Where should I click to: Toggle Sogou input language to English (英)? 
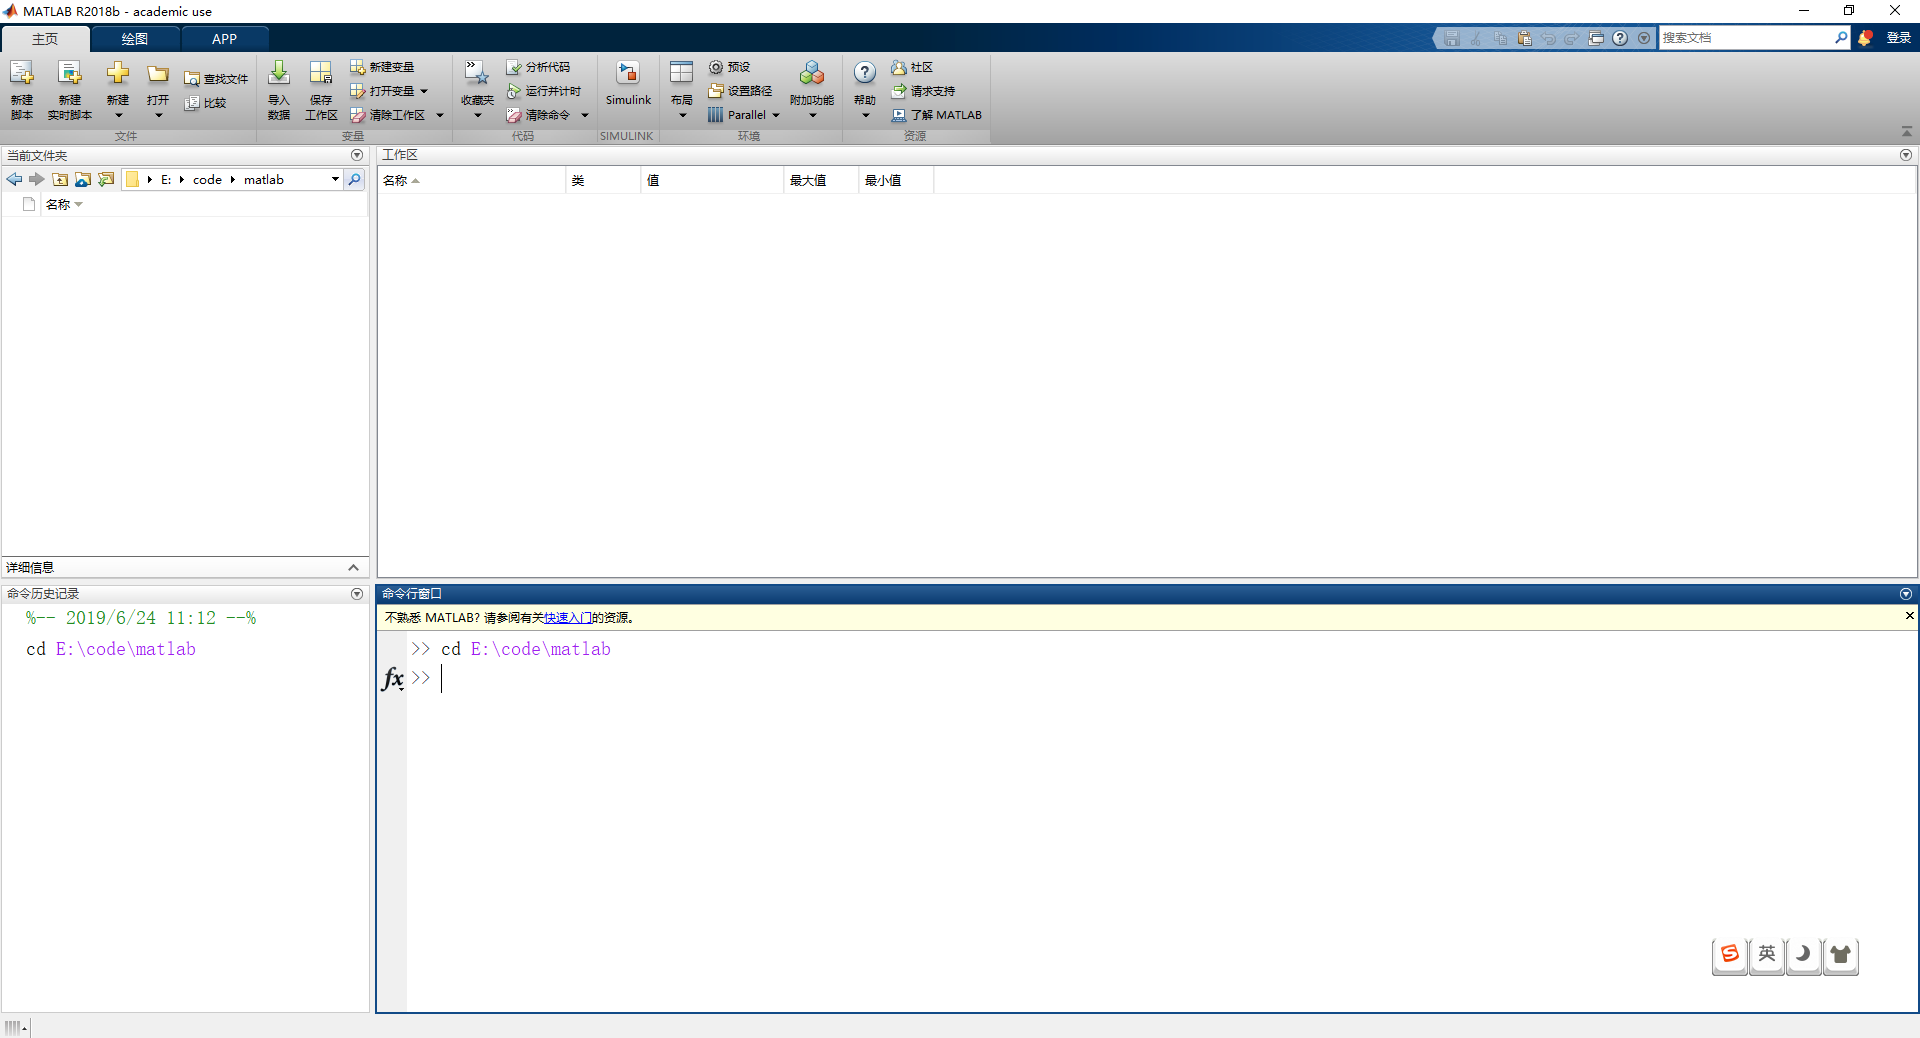[x=1767, y=954]
